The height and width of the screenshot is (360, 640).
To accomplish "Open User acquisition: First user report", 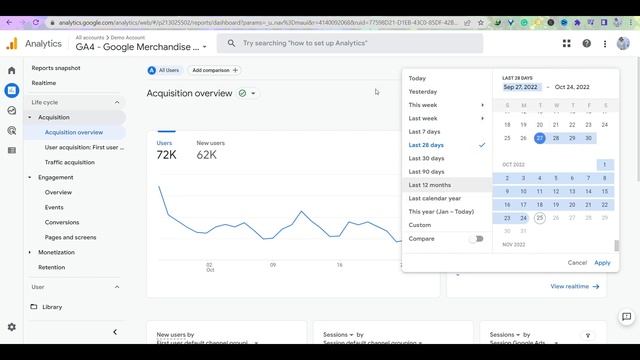I will 84,147.
